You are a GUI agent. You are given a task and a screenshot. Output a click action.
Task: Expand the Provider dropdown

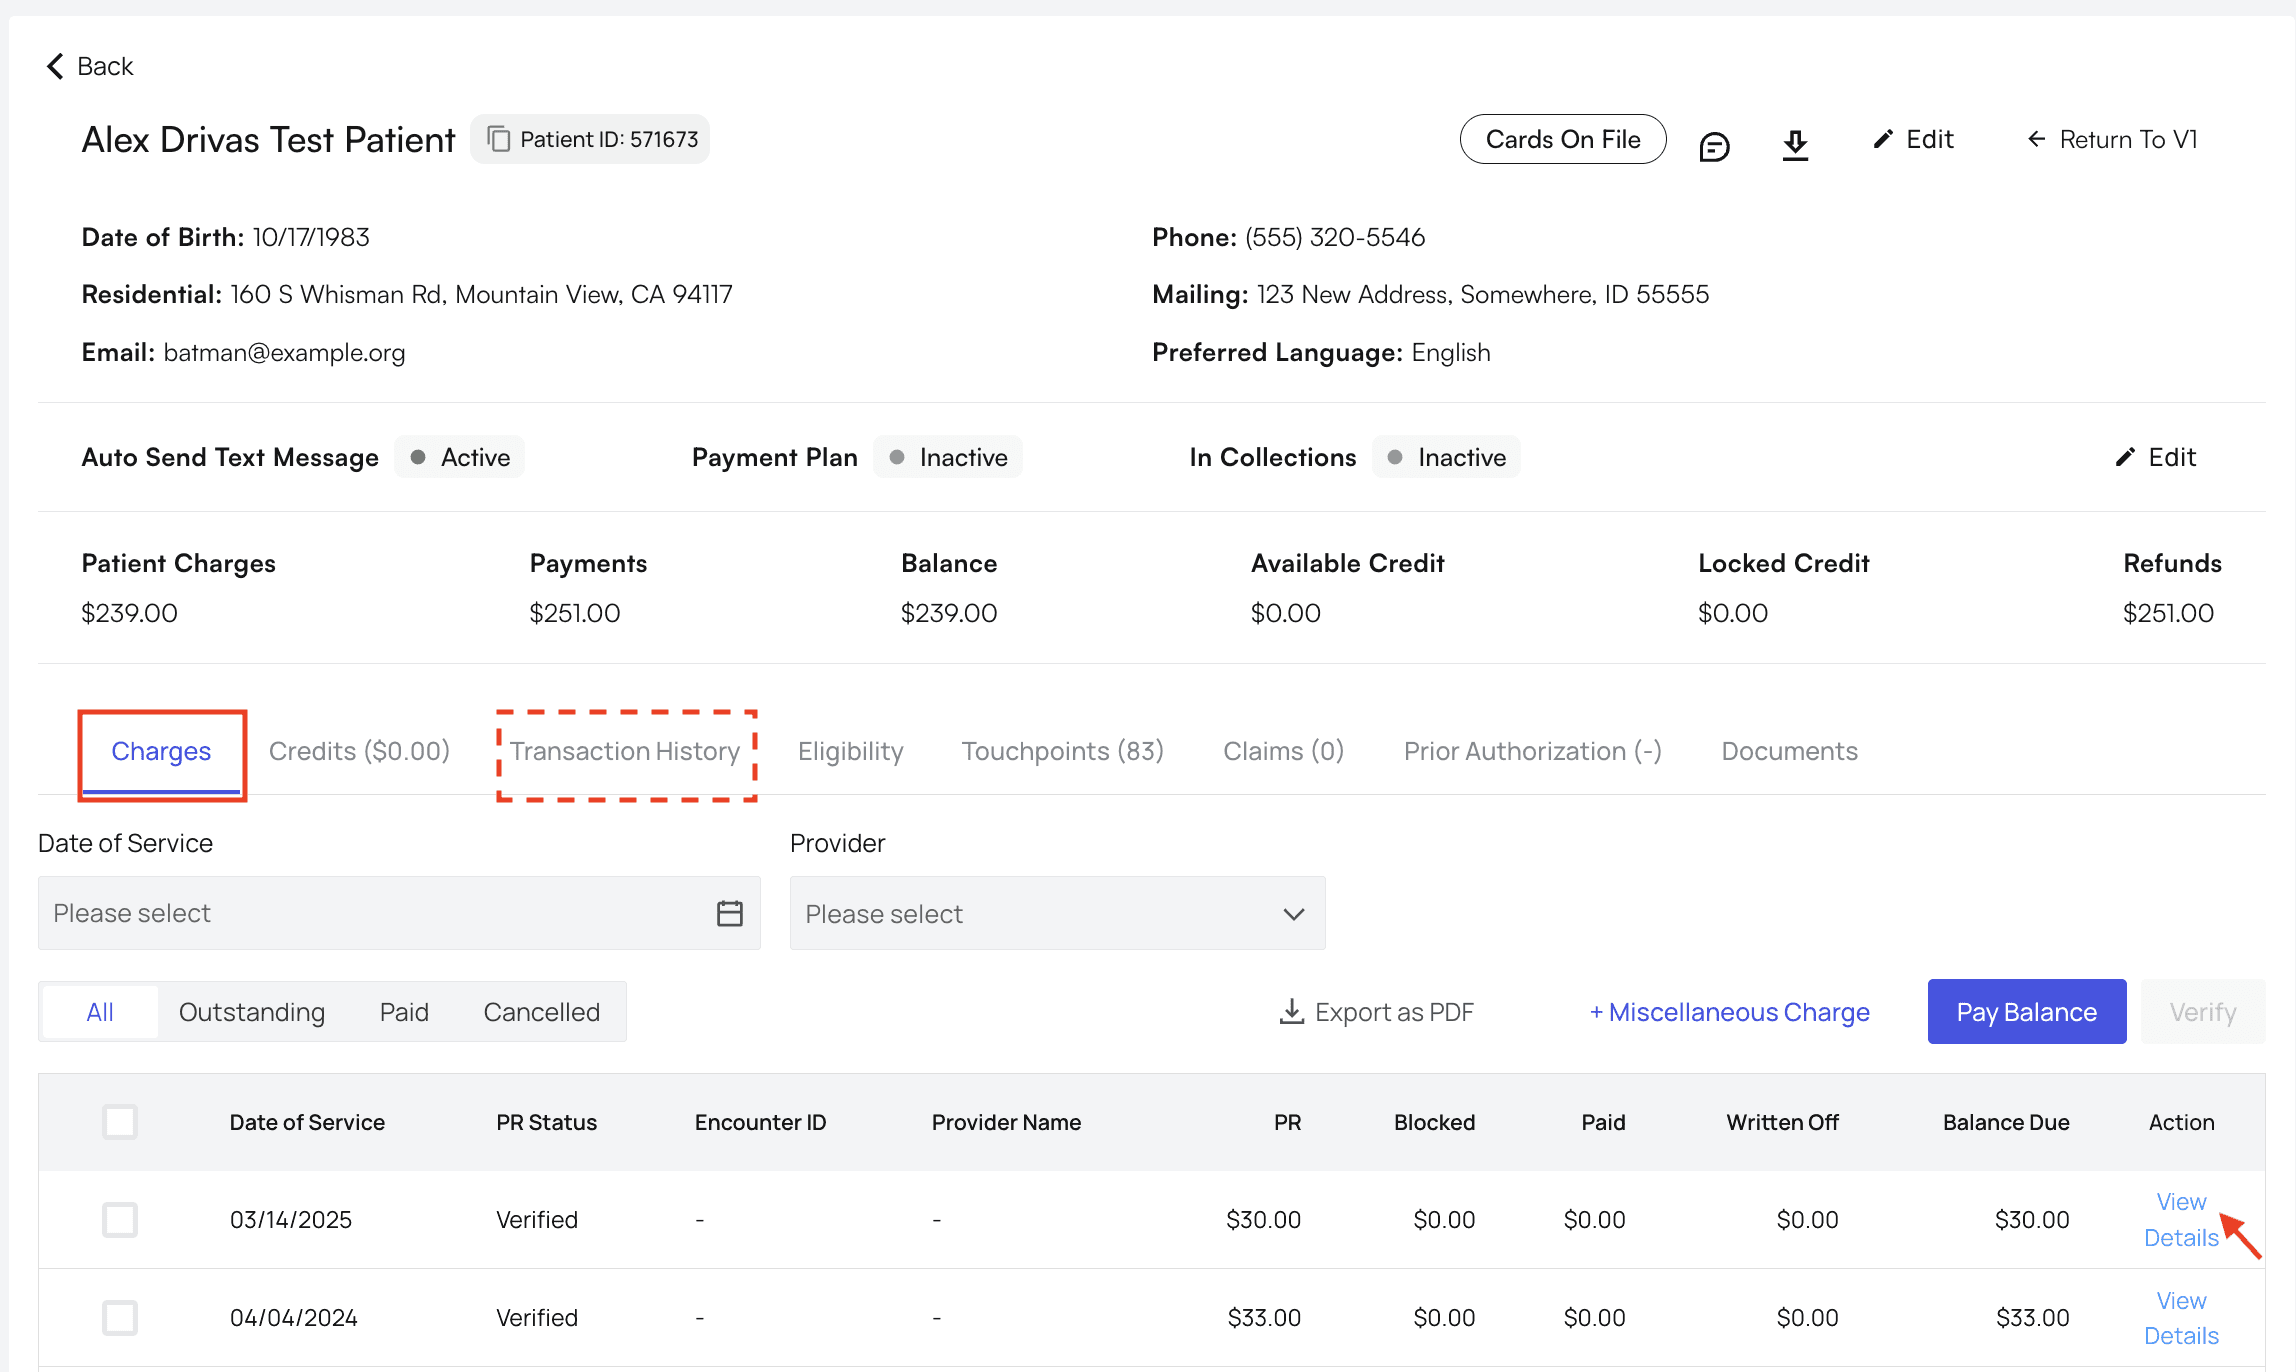[x=1057, y=913]
